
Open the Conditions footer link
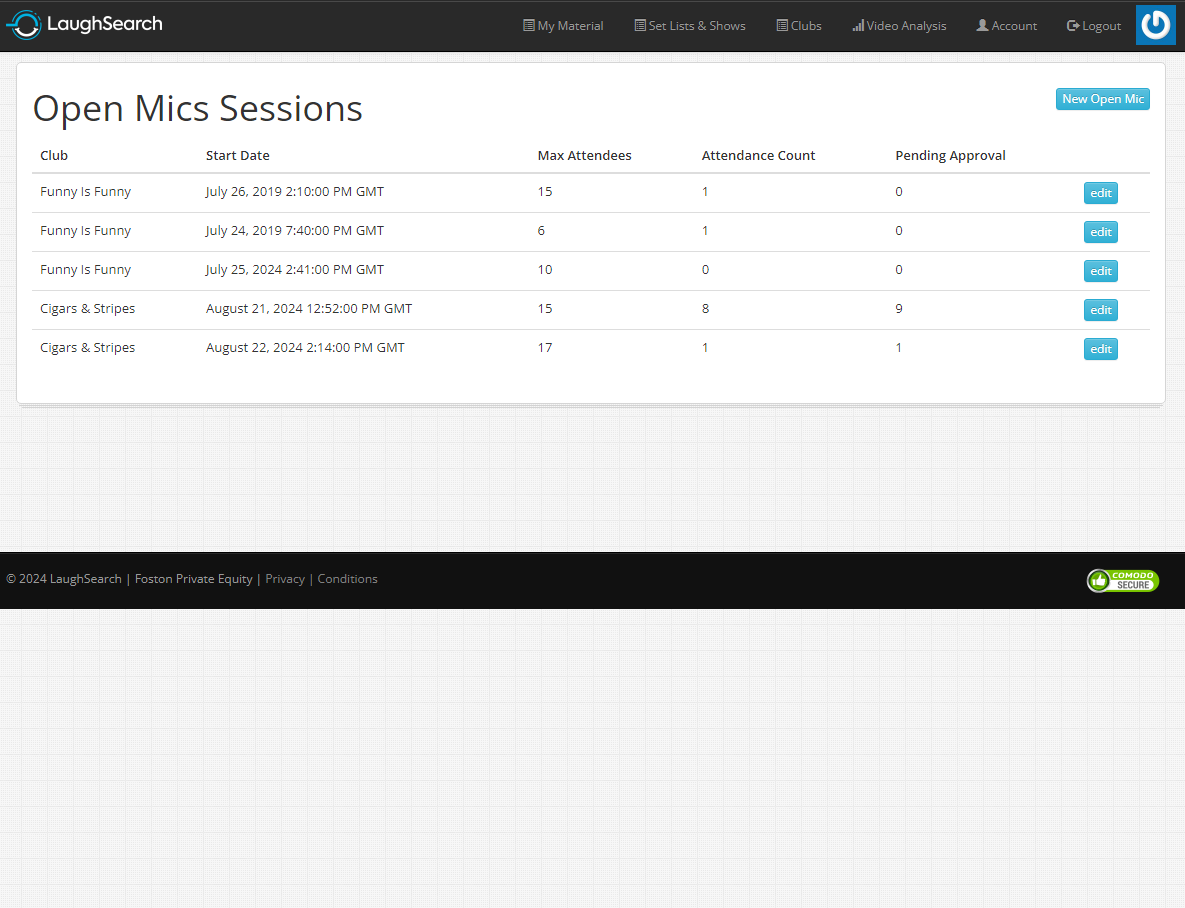pos(347,579)
